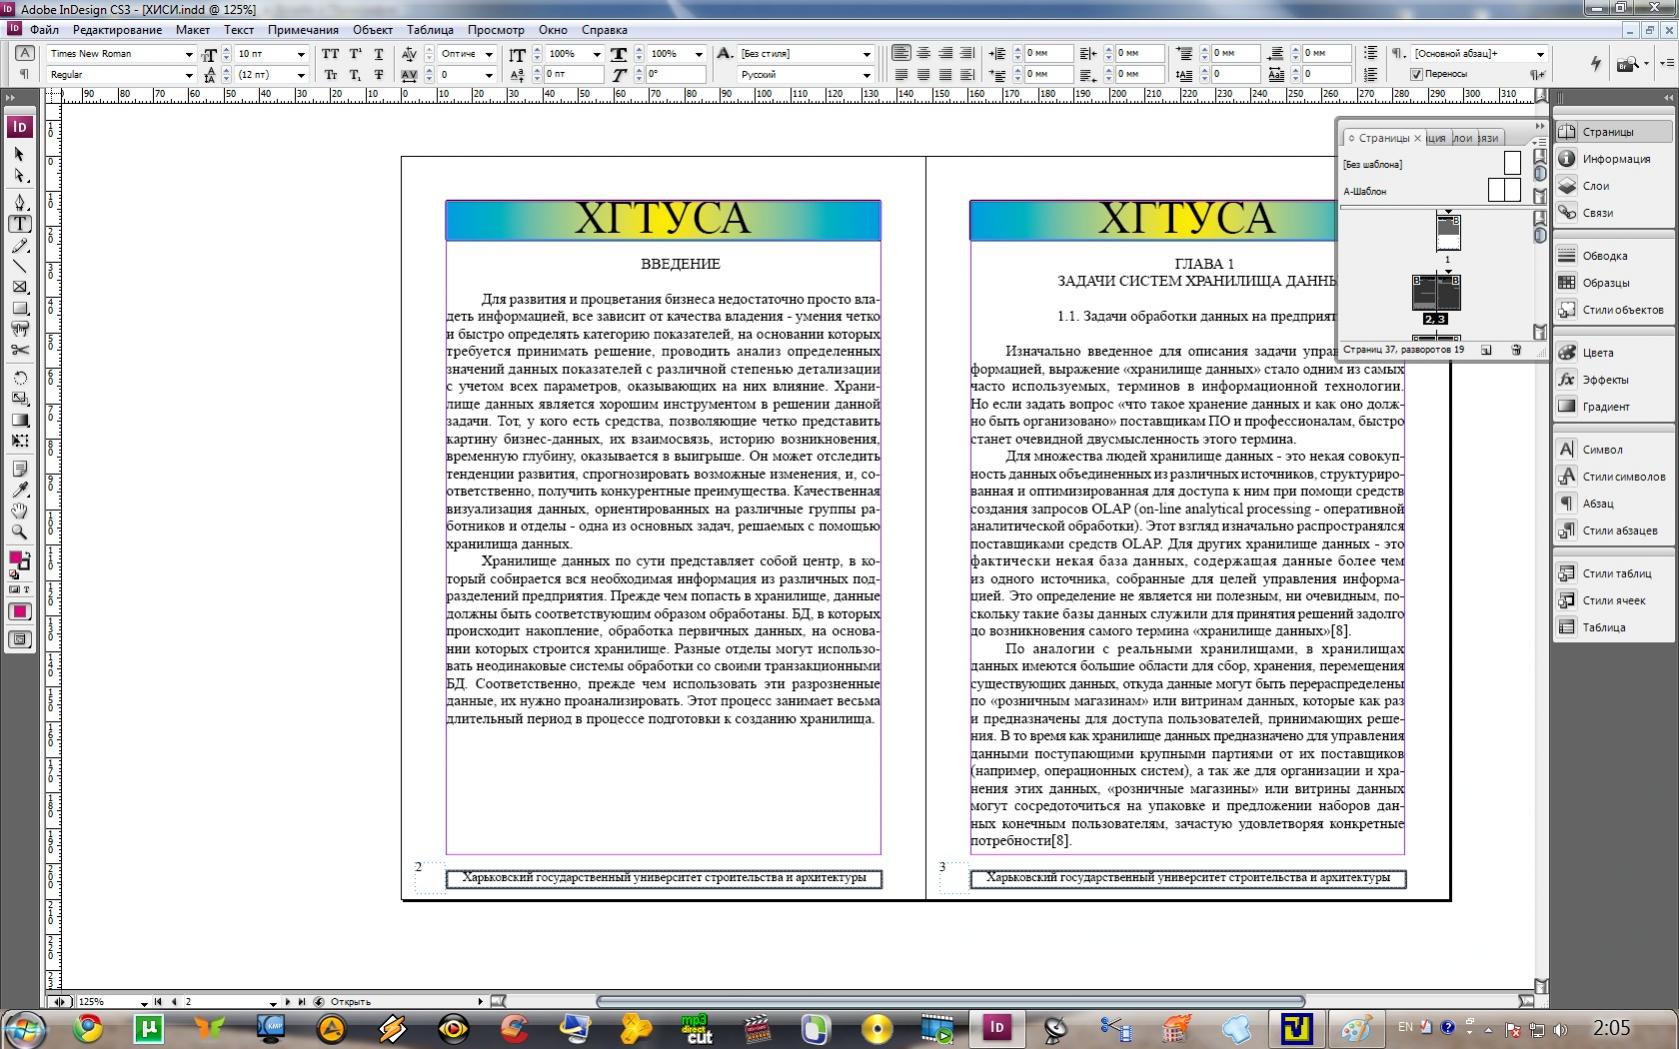
Task: Open Chrome from the Windows taskbar
Action: [88, 1027]
